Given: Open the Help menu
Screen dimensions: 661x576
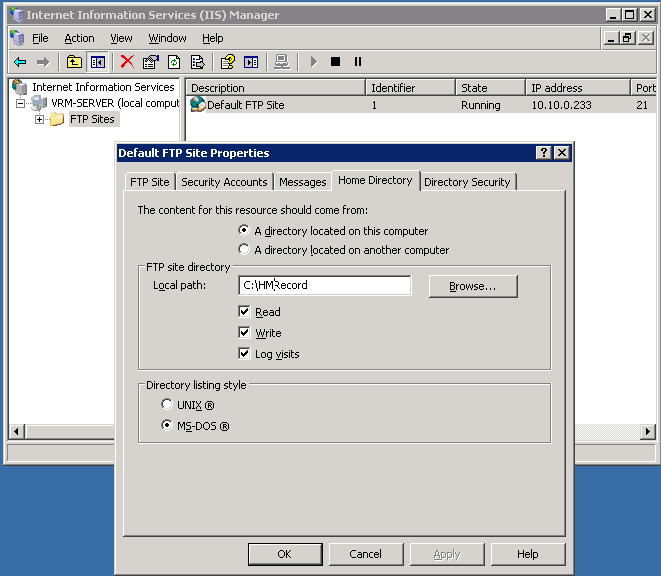Looking at the screenshot, I should click(212, 38).
